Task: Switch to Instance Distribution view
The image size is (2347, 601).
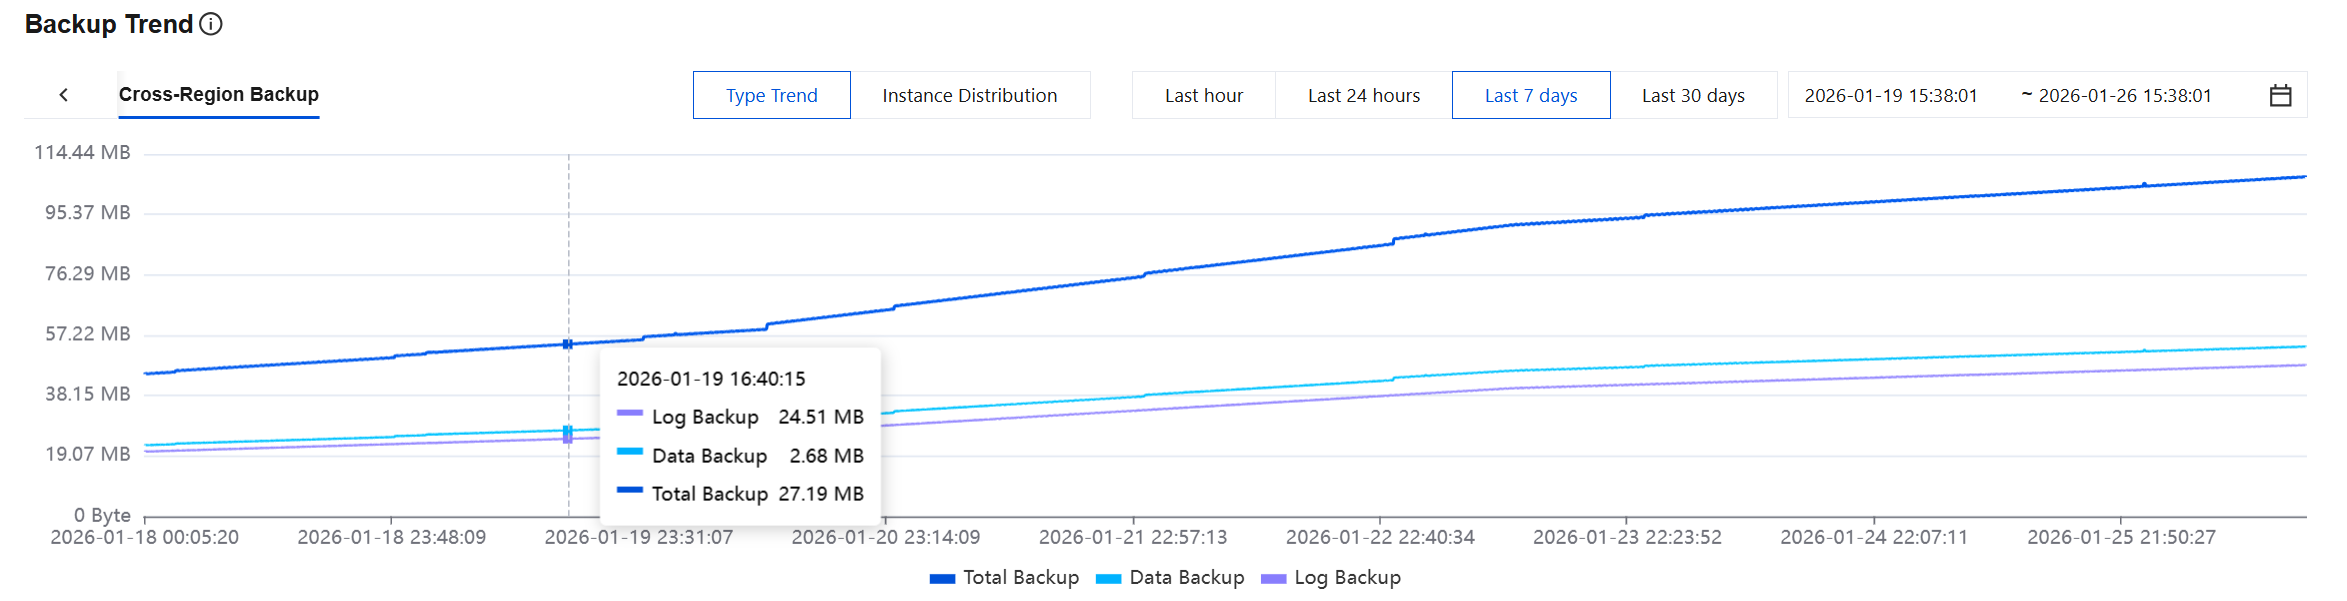Action: coord(969,96)
